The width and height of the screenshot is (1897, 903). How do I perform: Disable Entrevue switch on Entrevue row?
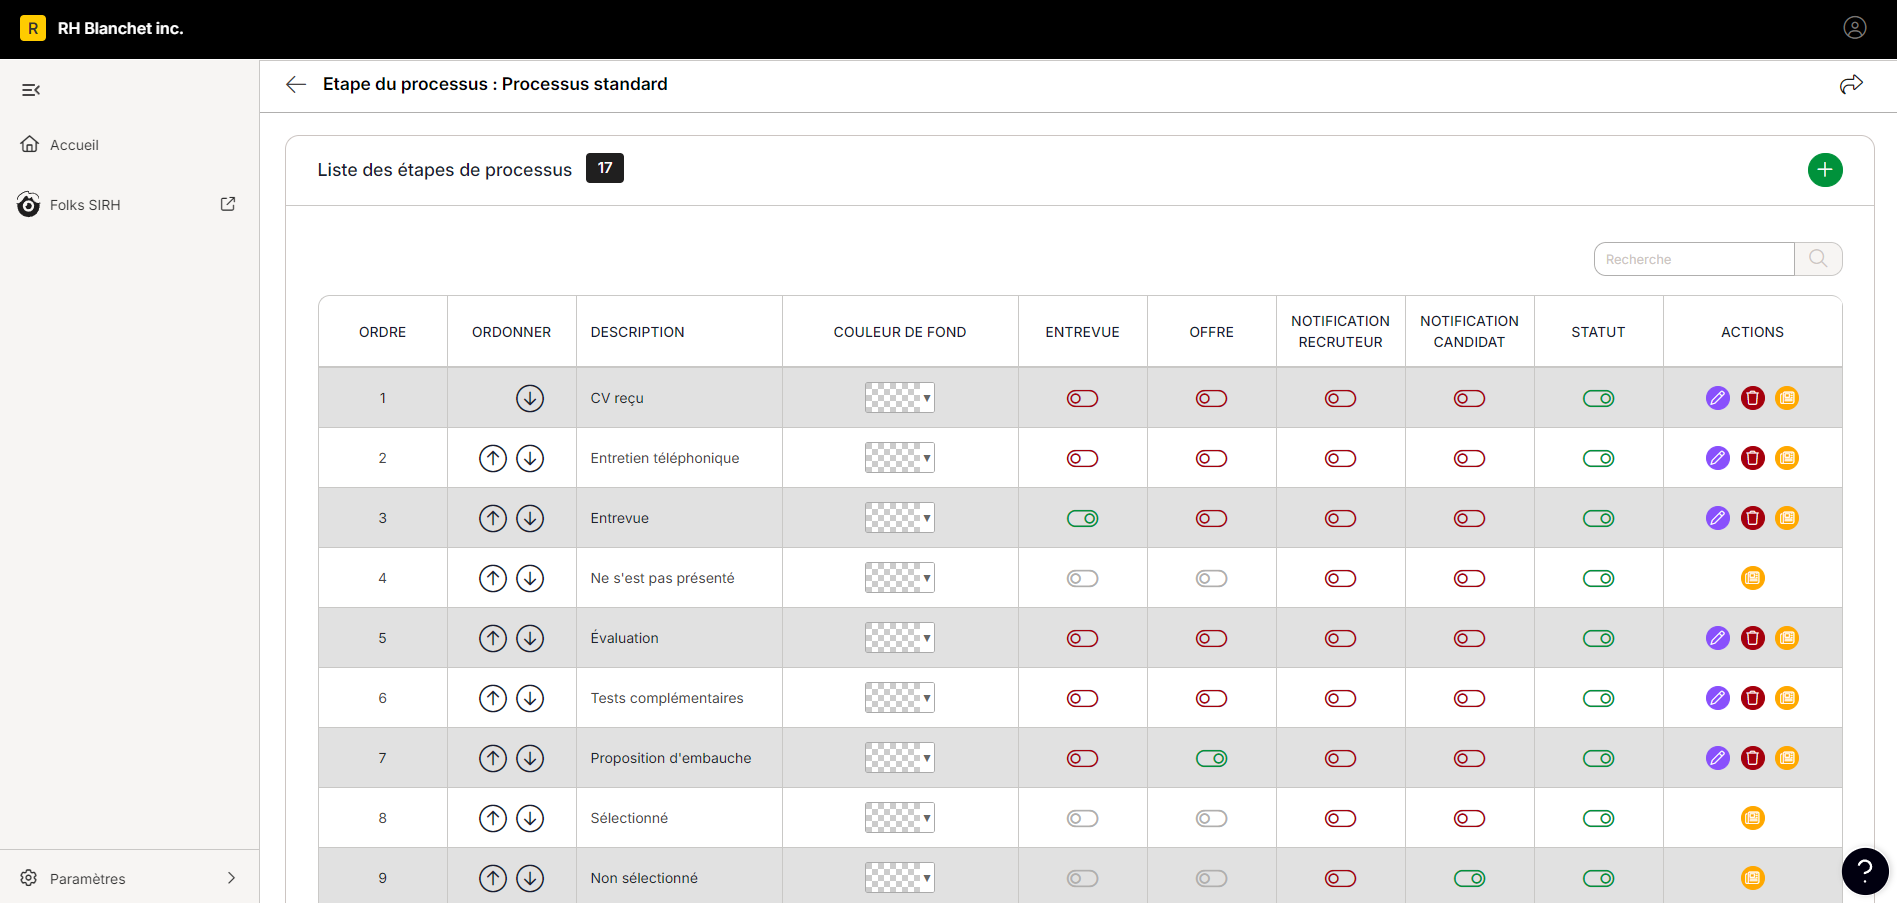(x=1083, y=518)
